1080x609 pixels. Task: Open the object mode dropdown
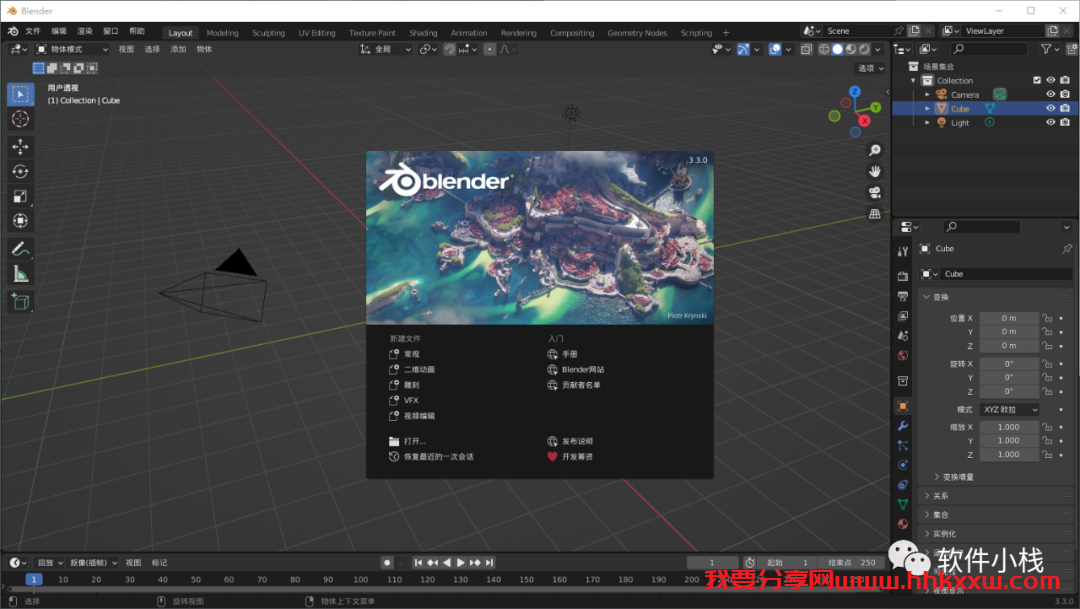point(72,50)
